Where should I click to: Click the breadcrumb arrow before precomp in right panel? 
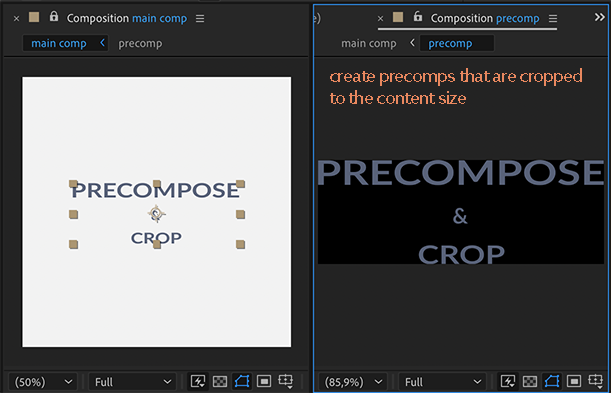point(412,43)
